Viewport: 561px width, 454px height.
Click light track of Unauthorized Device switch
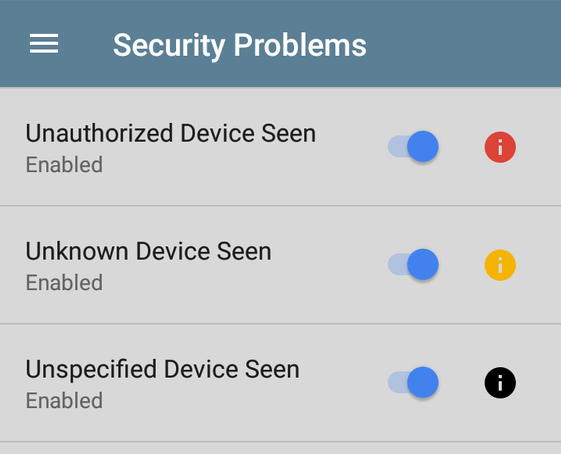397,146
